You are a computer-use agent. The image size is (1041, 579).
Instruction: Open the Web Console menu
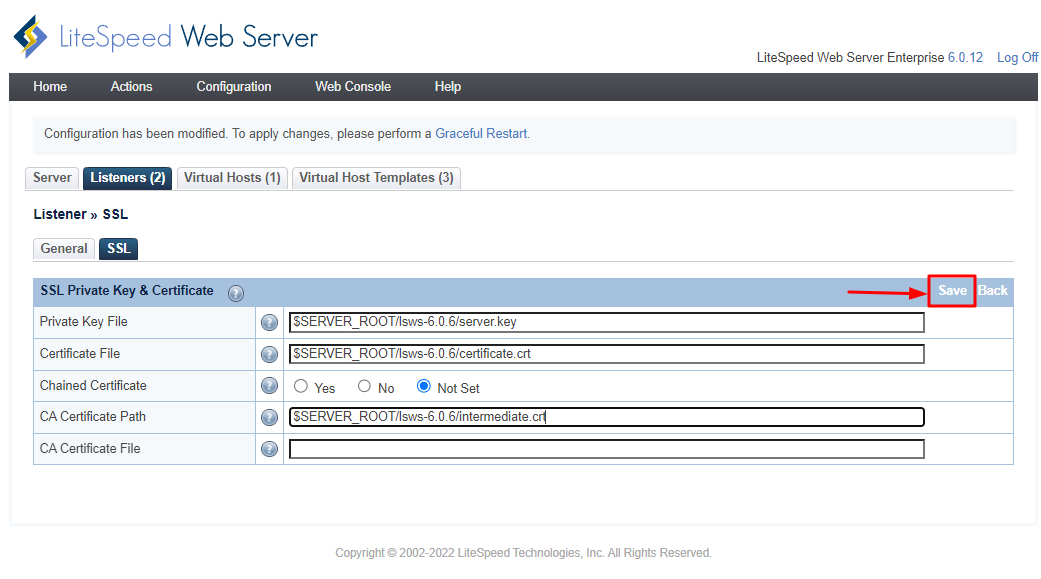tap(353, 86)
